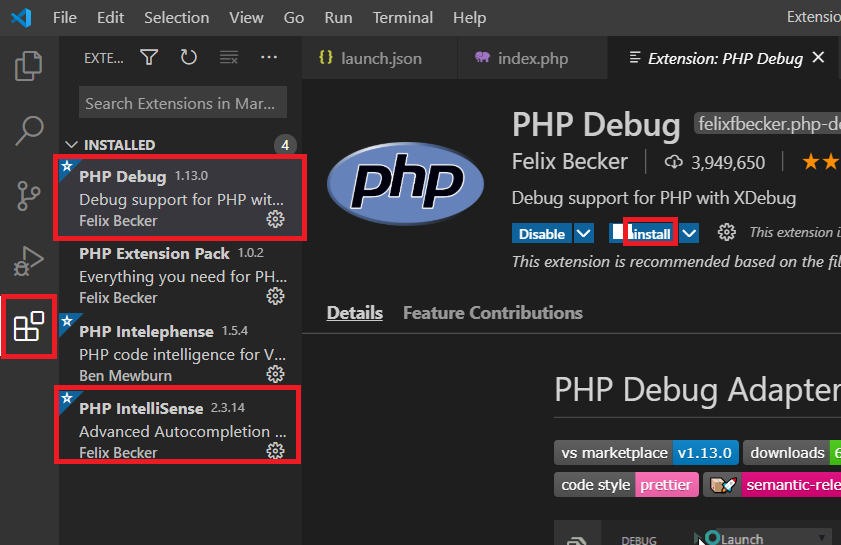Open manage gear for PHP Intelephense

(275, 374)
